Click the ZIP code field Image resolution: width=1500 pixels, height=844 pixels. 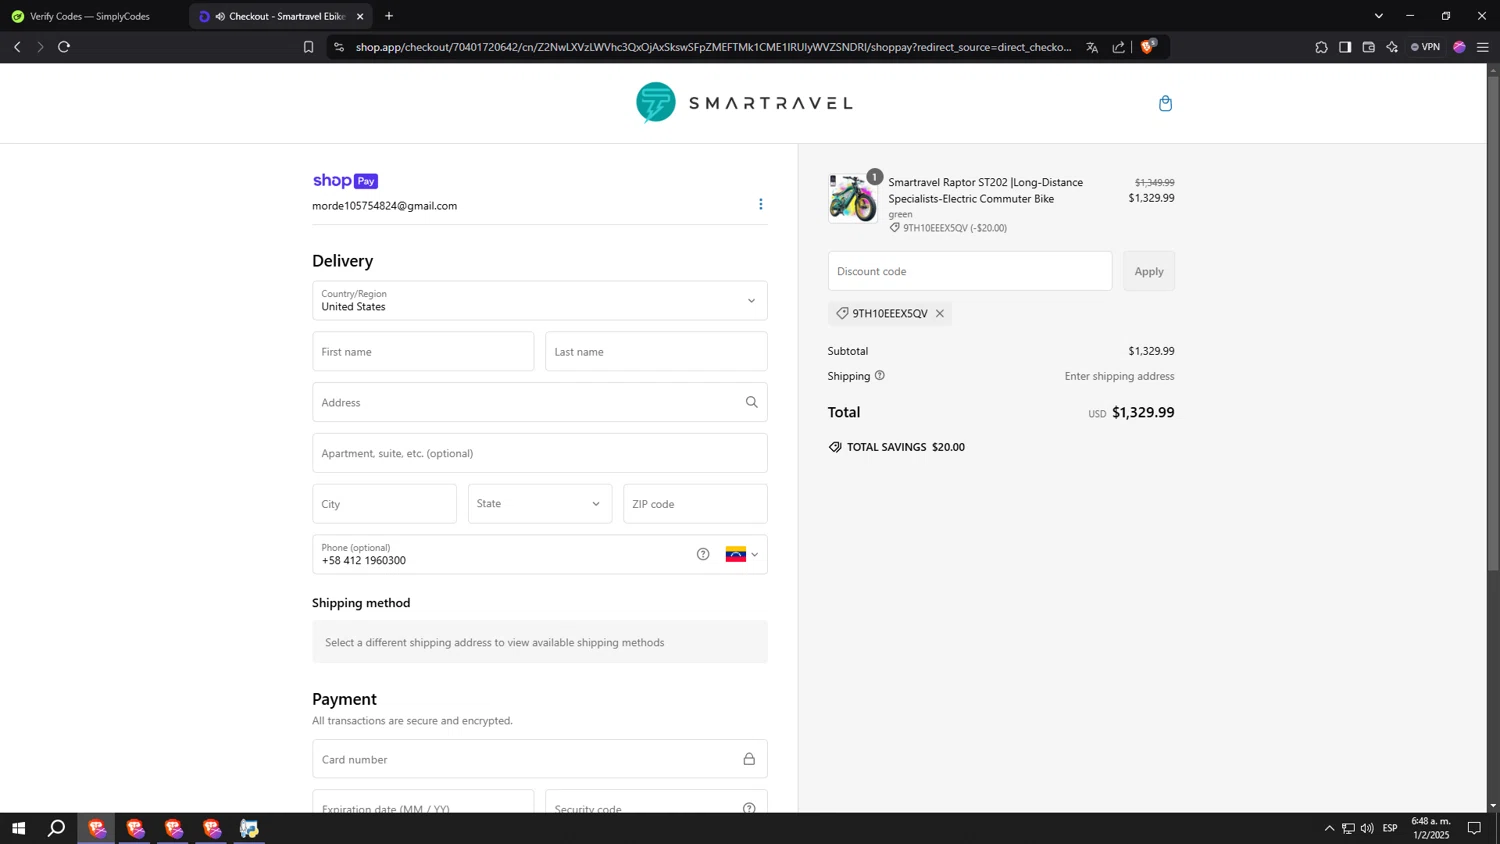(695, 504)
